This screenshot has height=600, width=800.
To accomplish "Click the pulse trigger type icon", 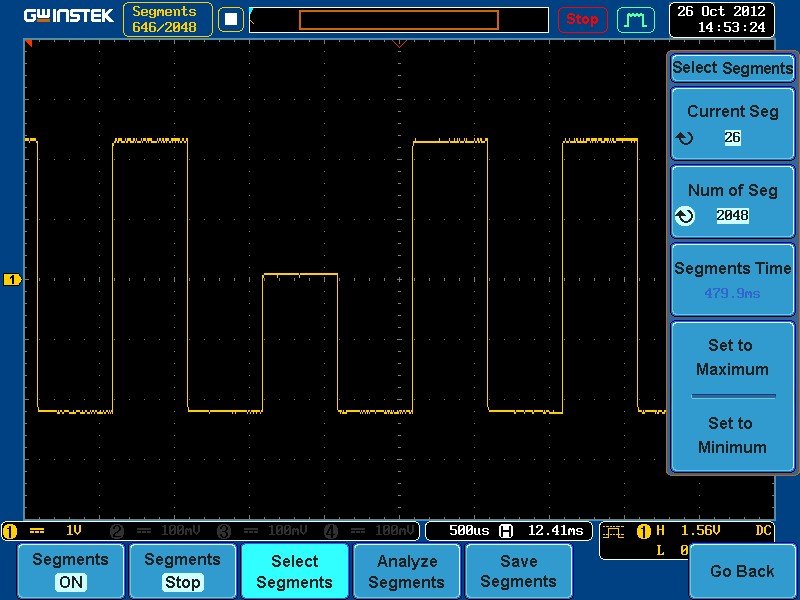I will (x=613, y=532).
